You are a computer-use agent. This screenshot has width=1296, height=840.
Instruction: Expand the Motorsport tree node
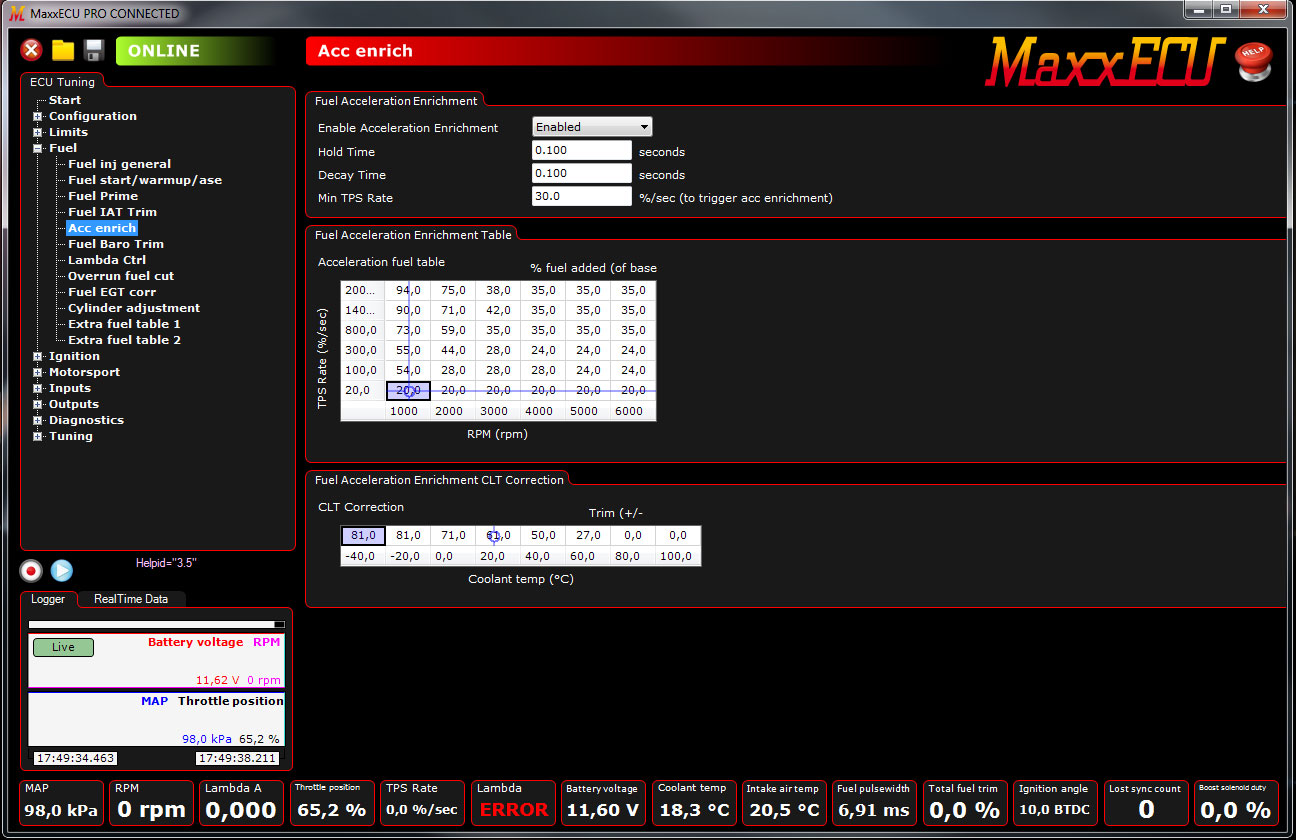tap(38, 372)
